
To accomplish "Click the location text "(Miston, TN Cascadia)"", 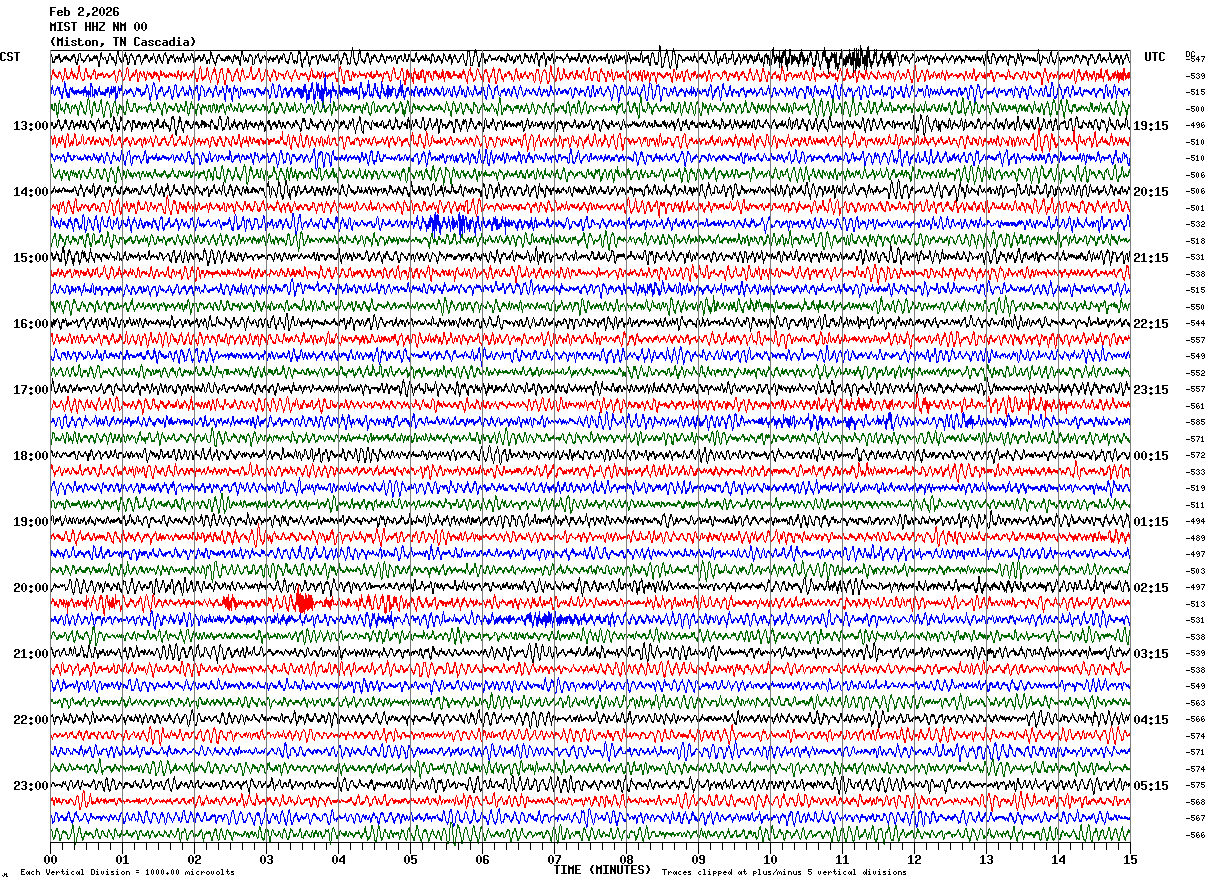I will coord(123,42).
